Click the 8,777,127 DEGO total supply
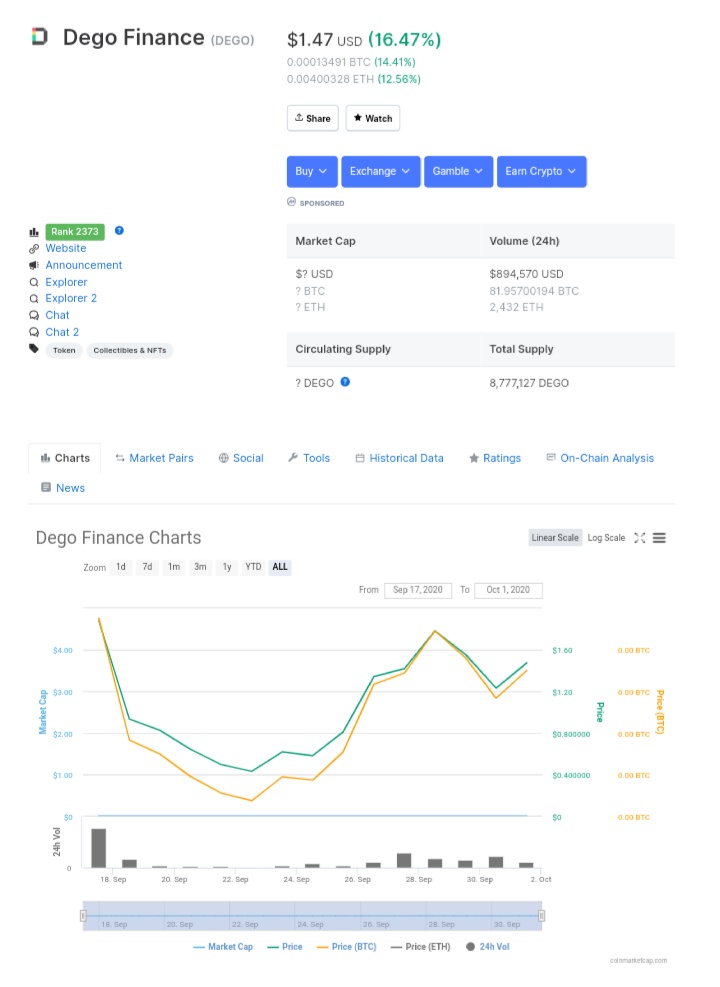This screenshot has height=987, width=720. [529, 383]
